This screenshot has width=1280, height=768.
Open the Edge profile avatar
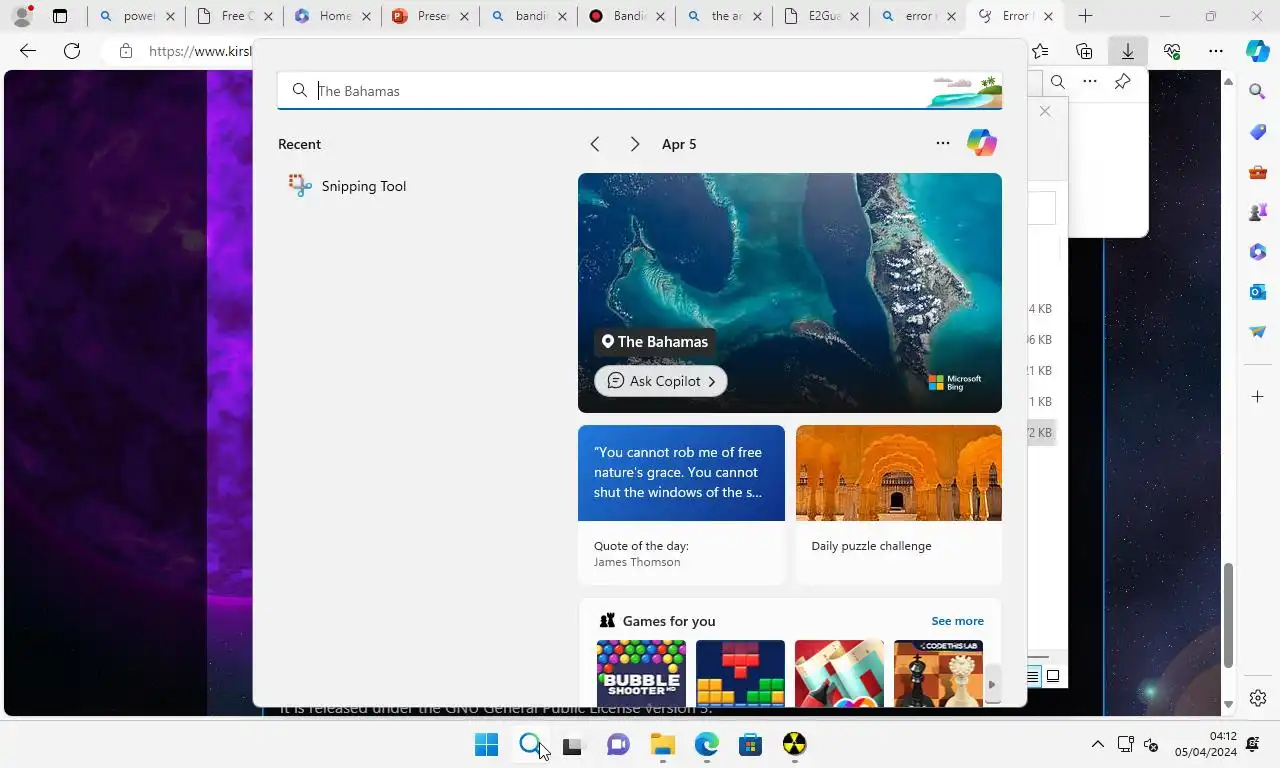coord(22,16)
